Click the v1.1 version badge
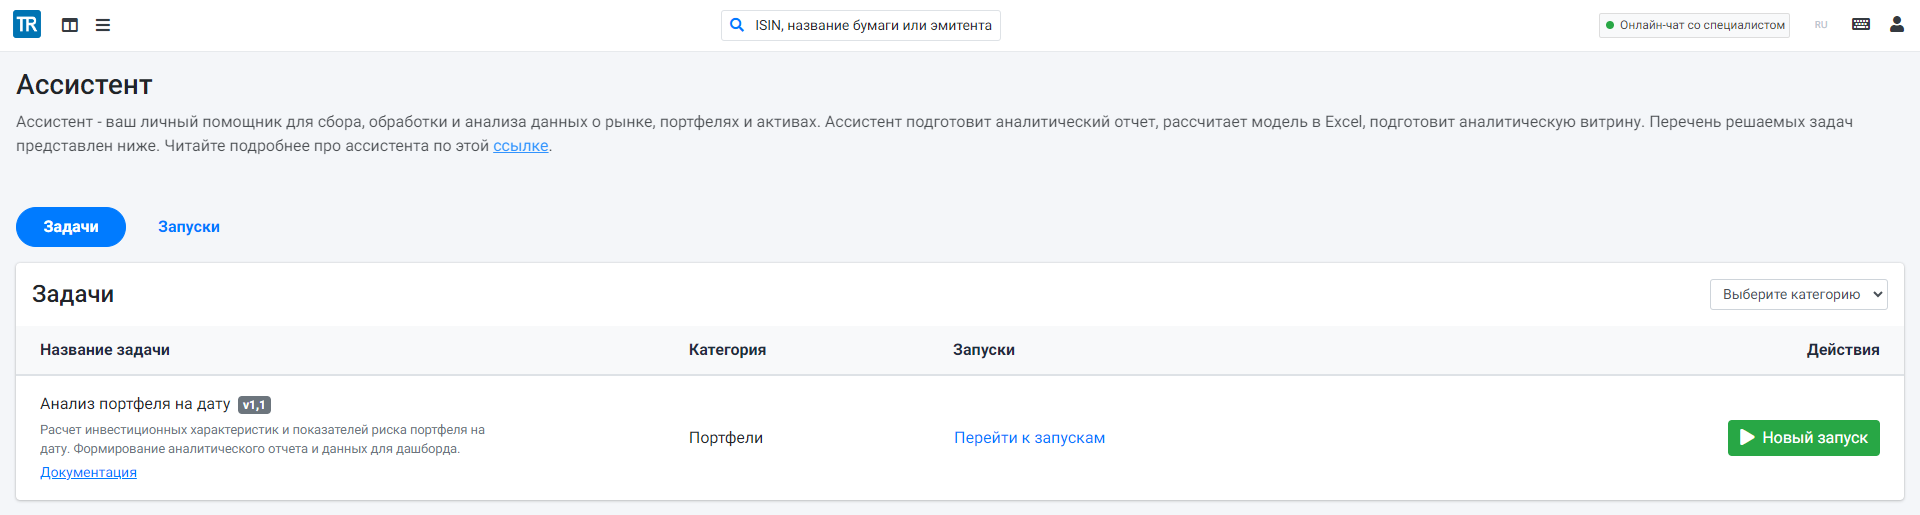Screen dimensions: 1920x515 point(254,405)
